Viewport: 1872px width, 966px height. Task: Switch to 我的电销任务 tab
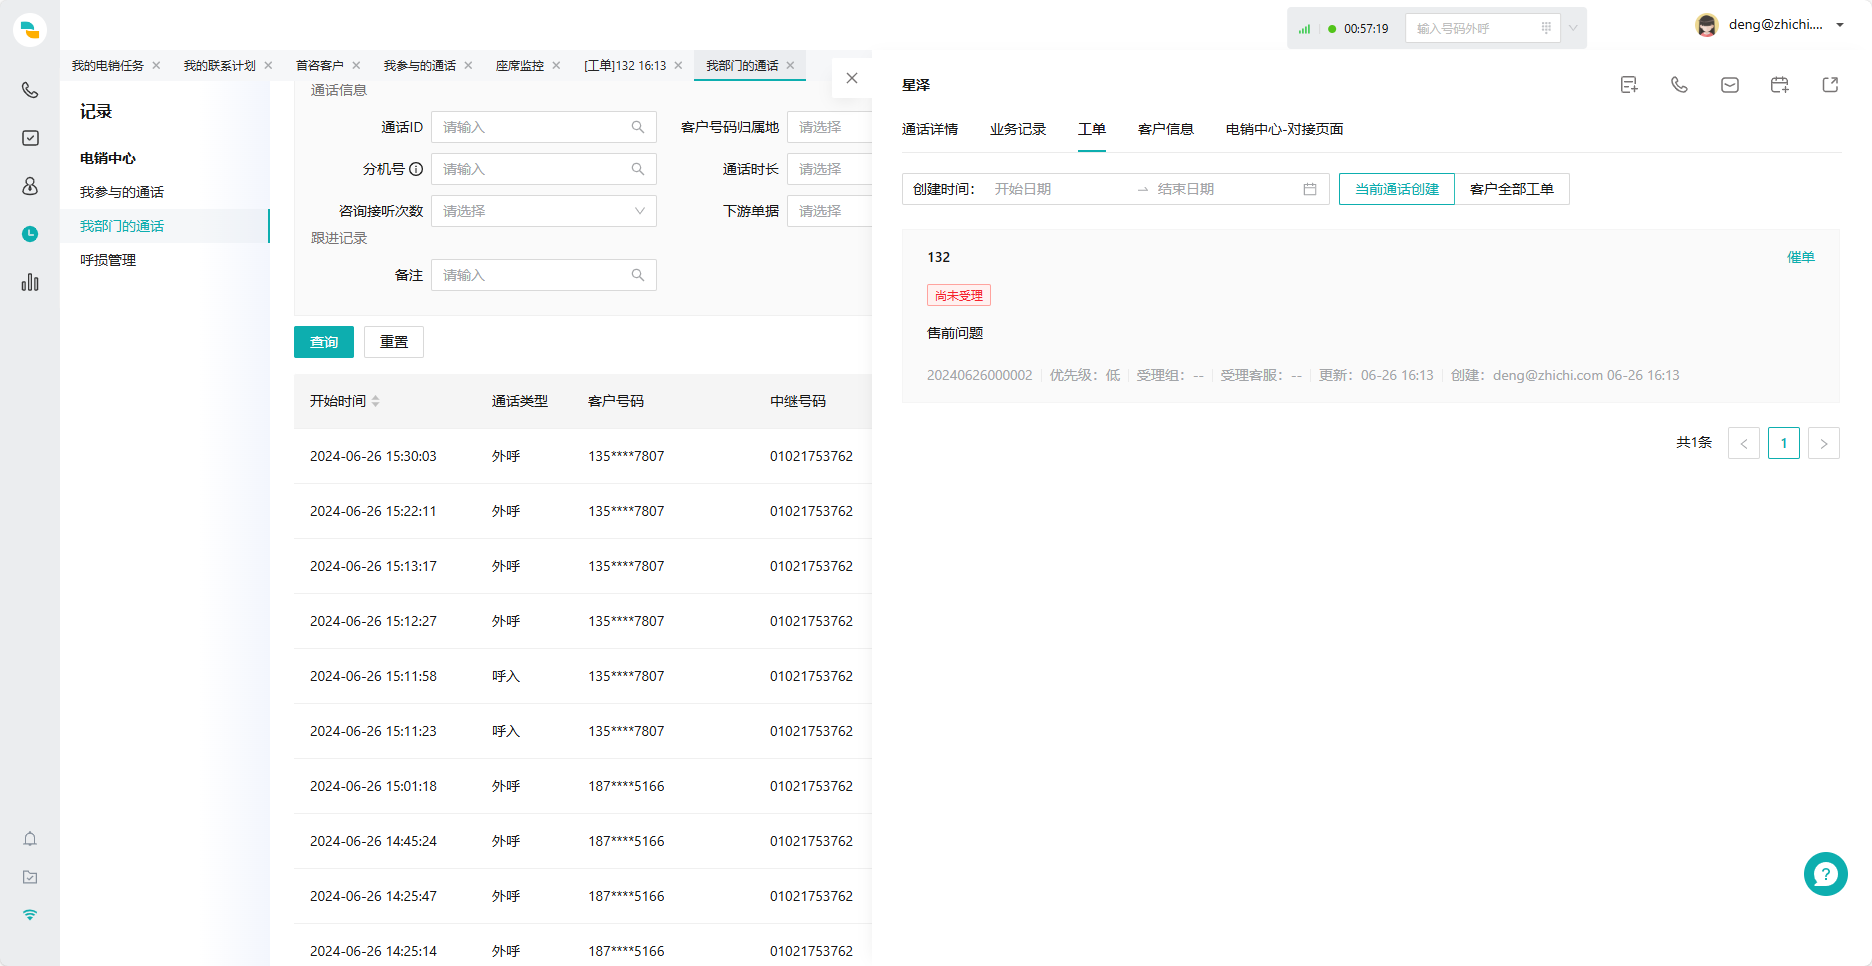coord(107,65)
